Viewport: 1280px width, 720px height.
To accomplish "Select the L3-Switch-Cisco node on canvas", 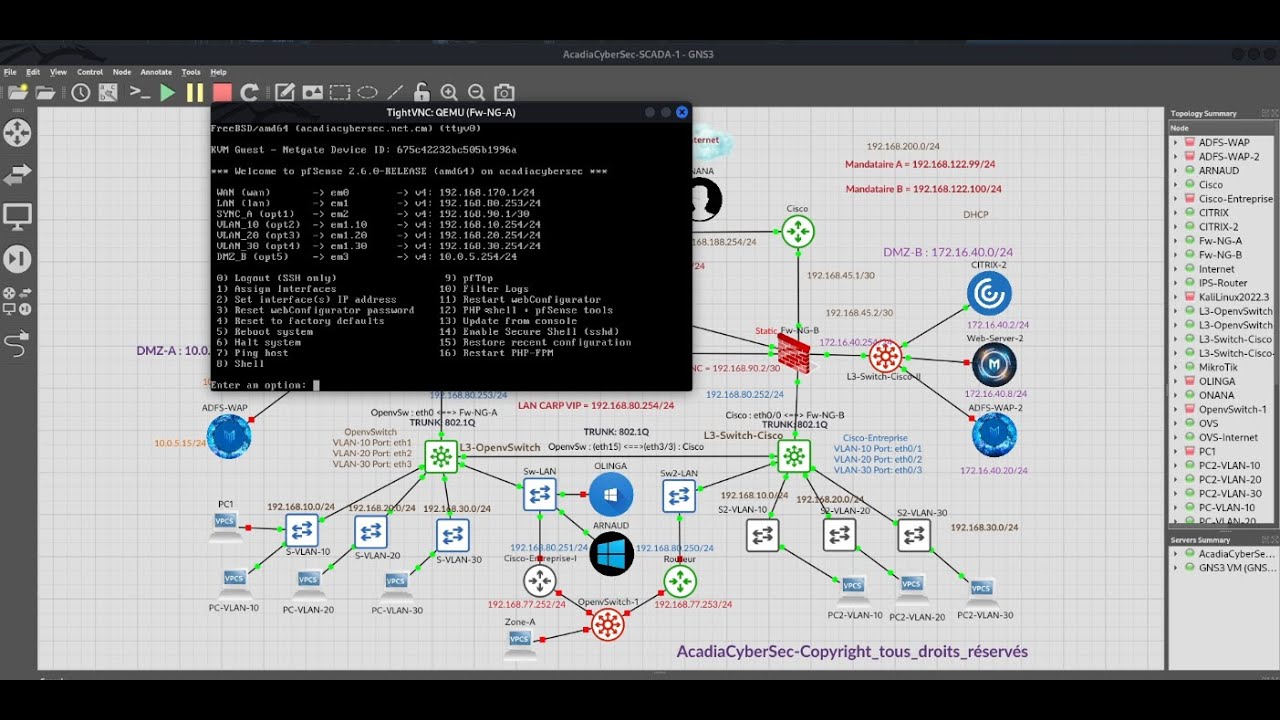I will 794,457.
